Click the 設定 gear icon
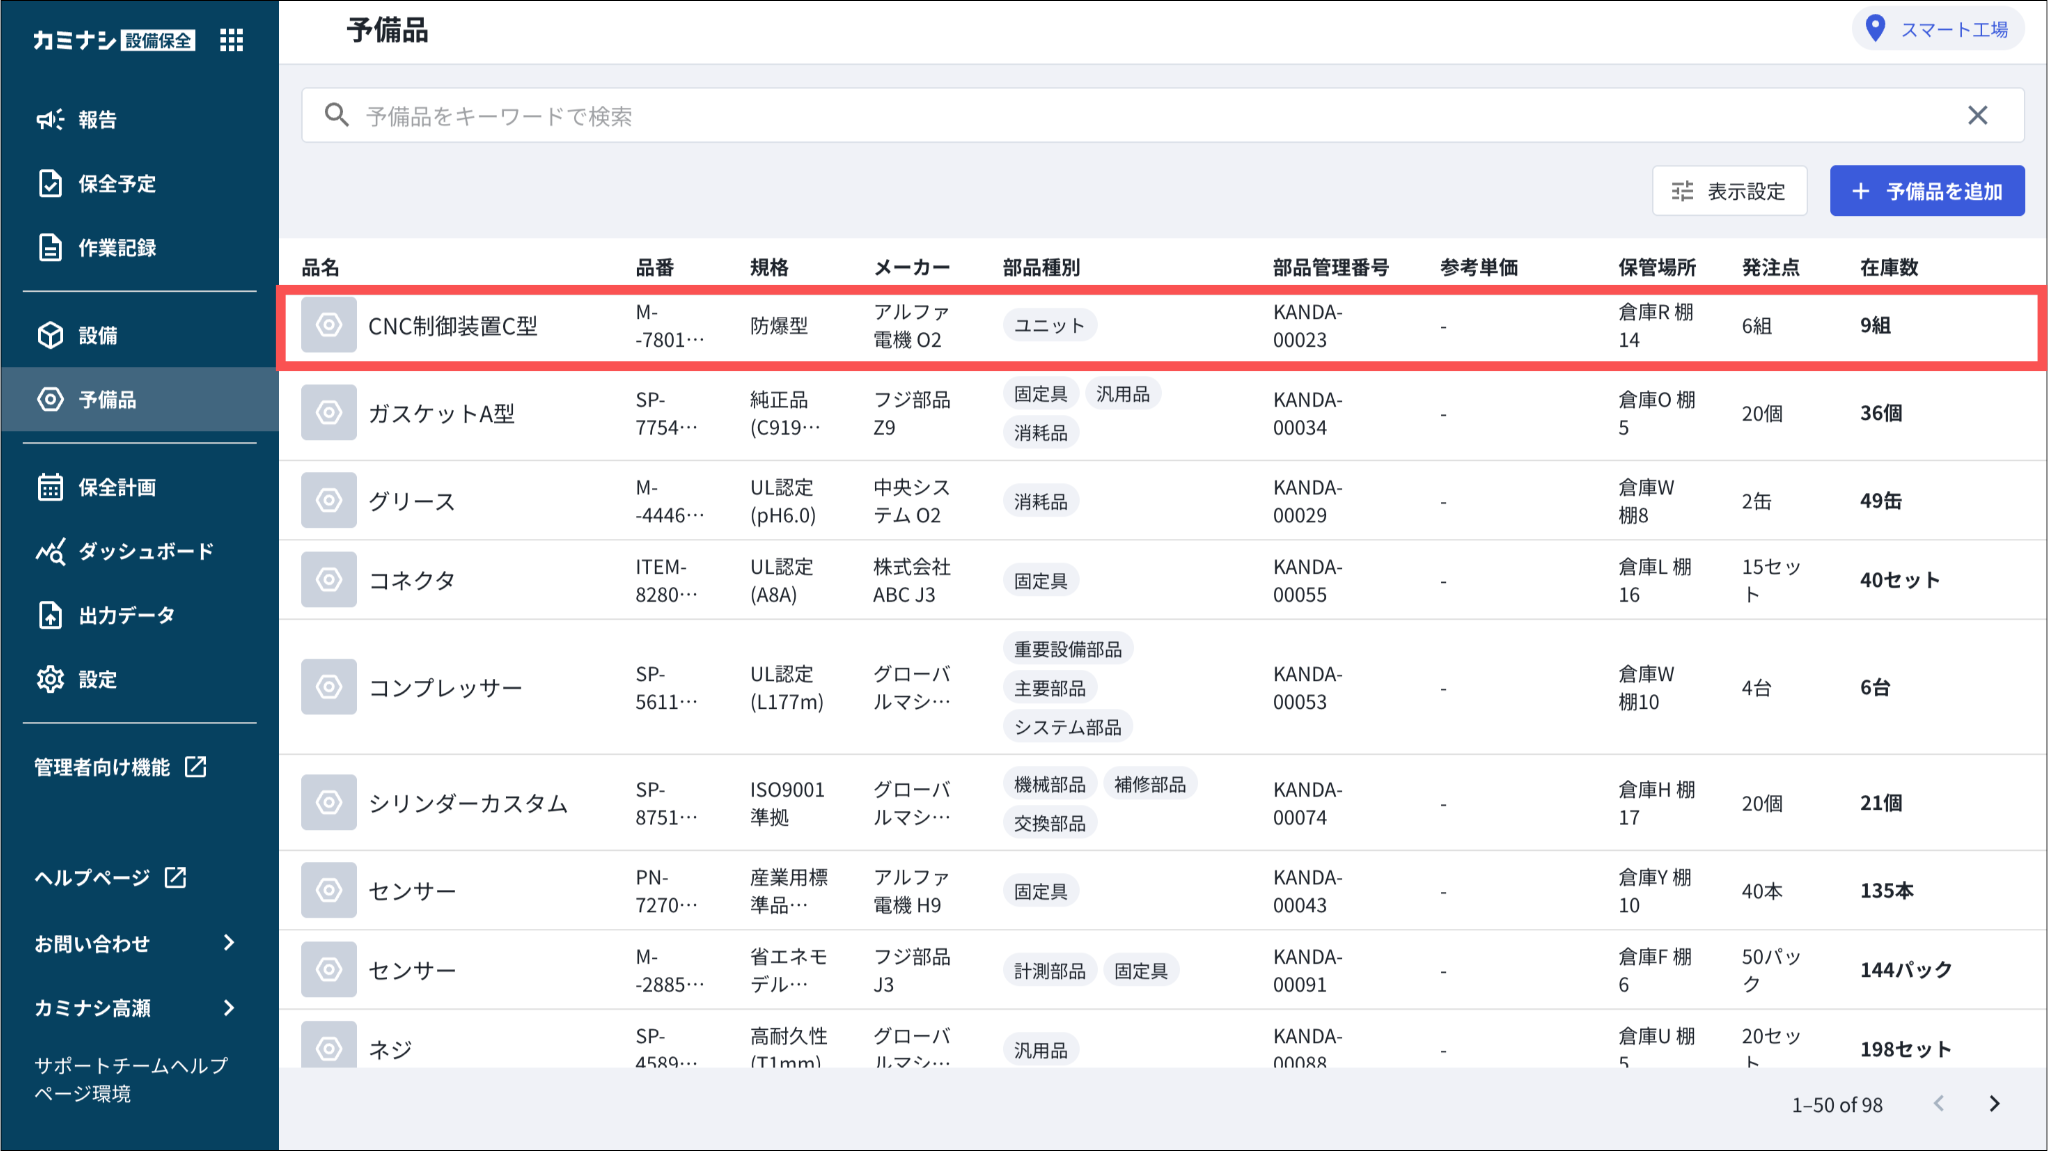 50,679
